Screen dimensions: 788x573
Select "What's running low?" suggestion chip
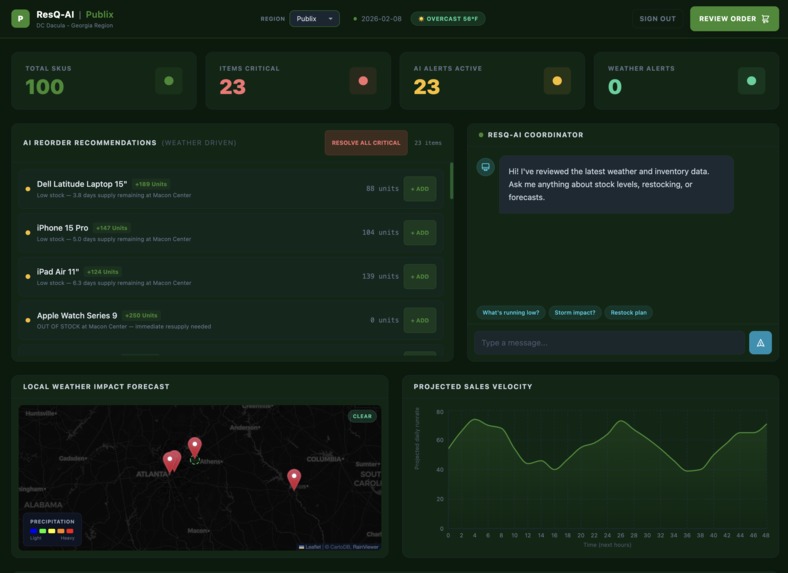click(511, 313)
